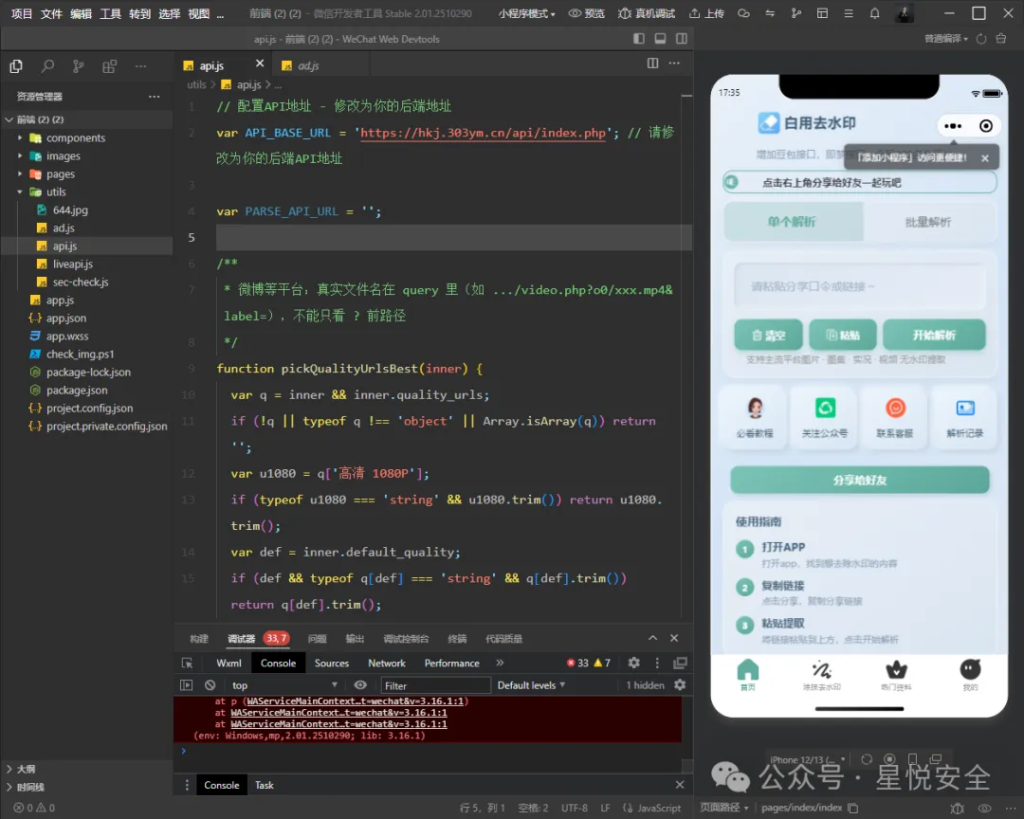Open the 项目 menu

22,14
